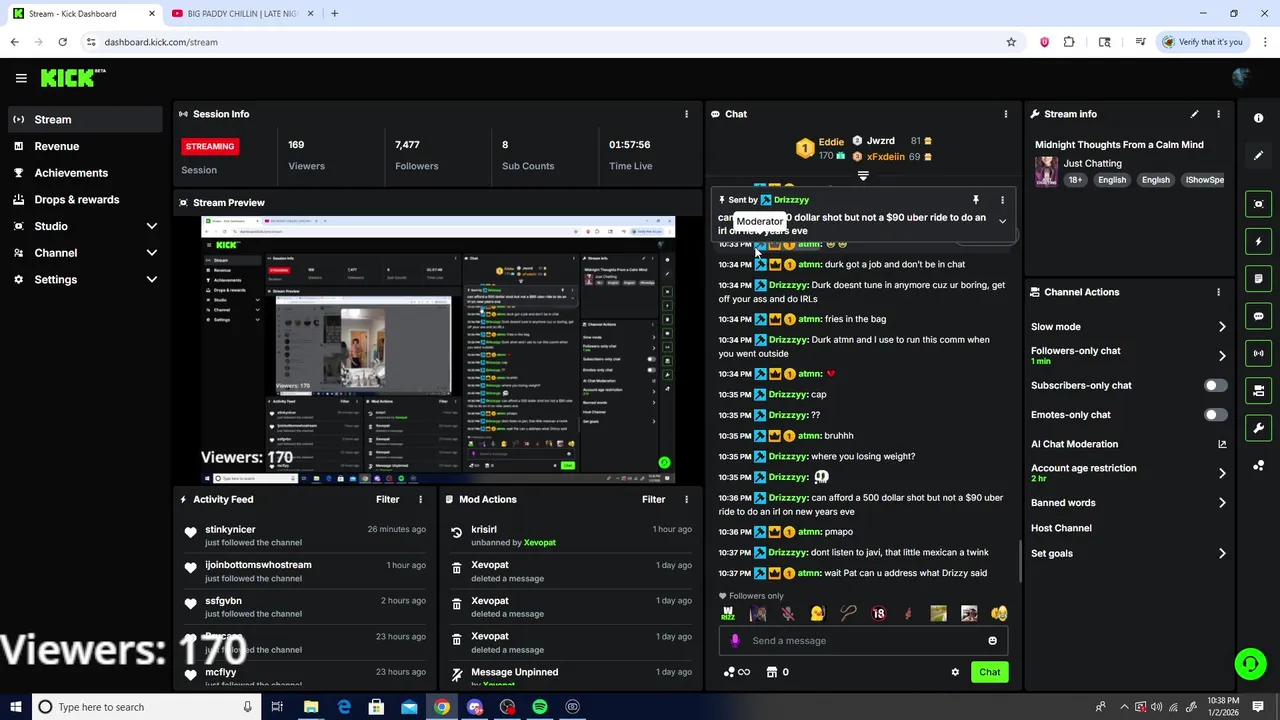The image size is (1280, 720).
Task: Expand the Studio section in the sidebar
Action: (84, 226)
